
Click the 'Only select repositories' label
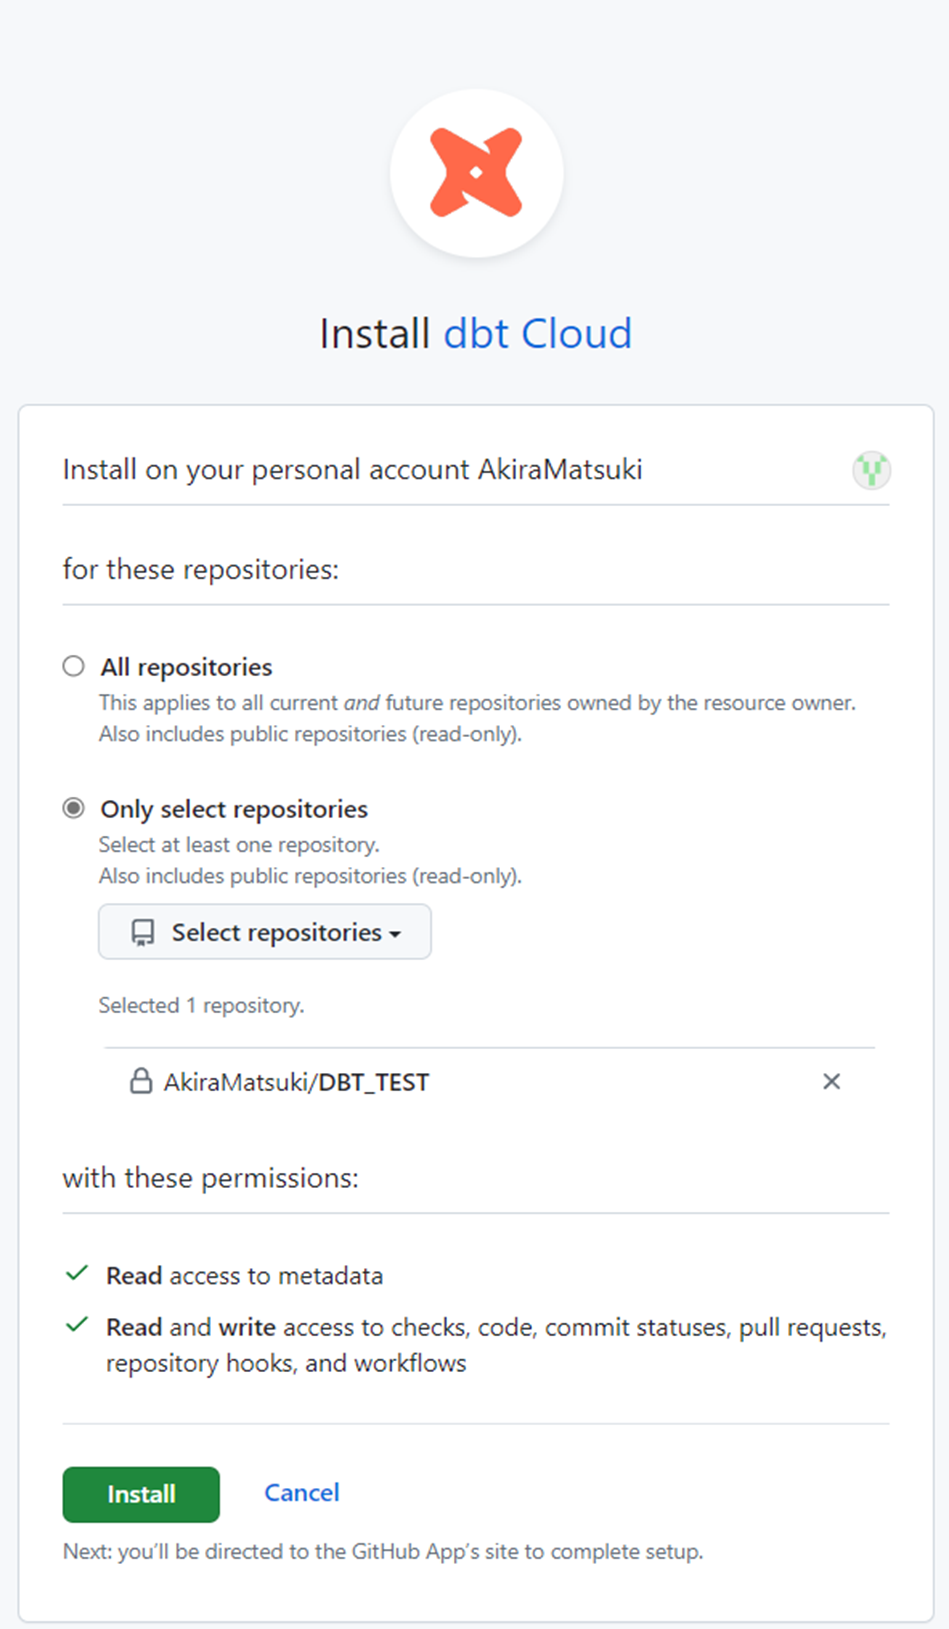pos(234,809)
